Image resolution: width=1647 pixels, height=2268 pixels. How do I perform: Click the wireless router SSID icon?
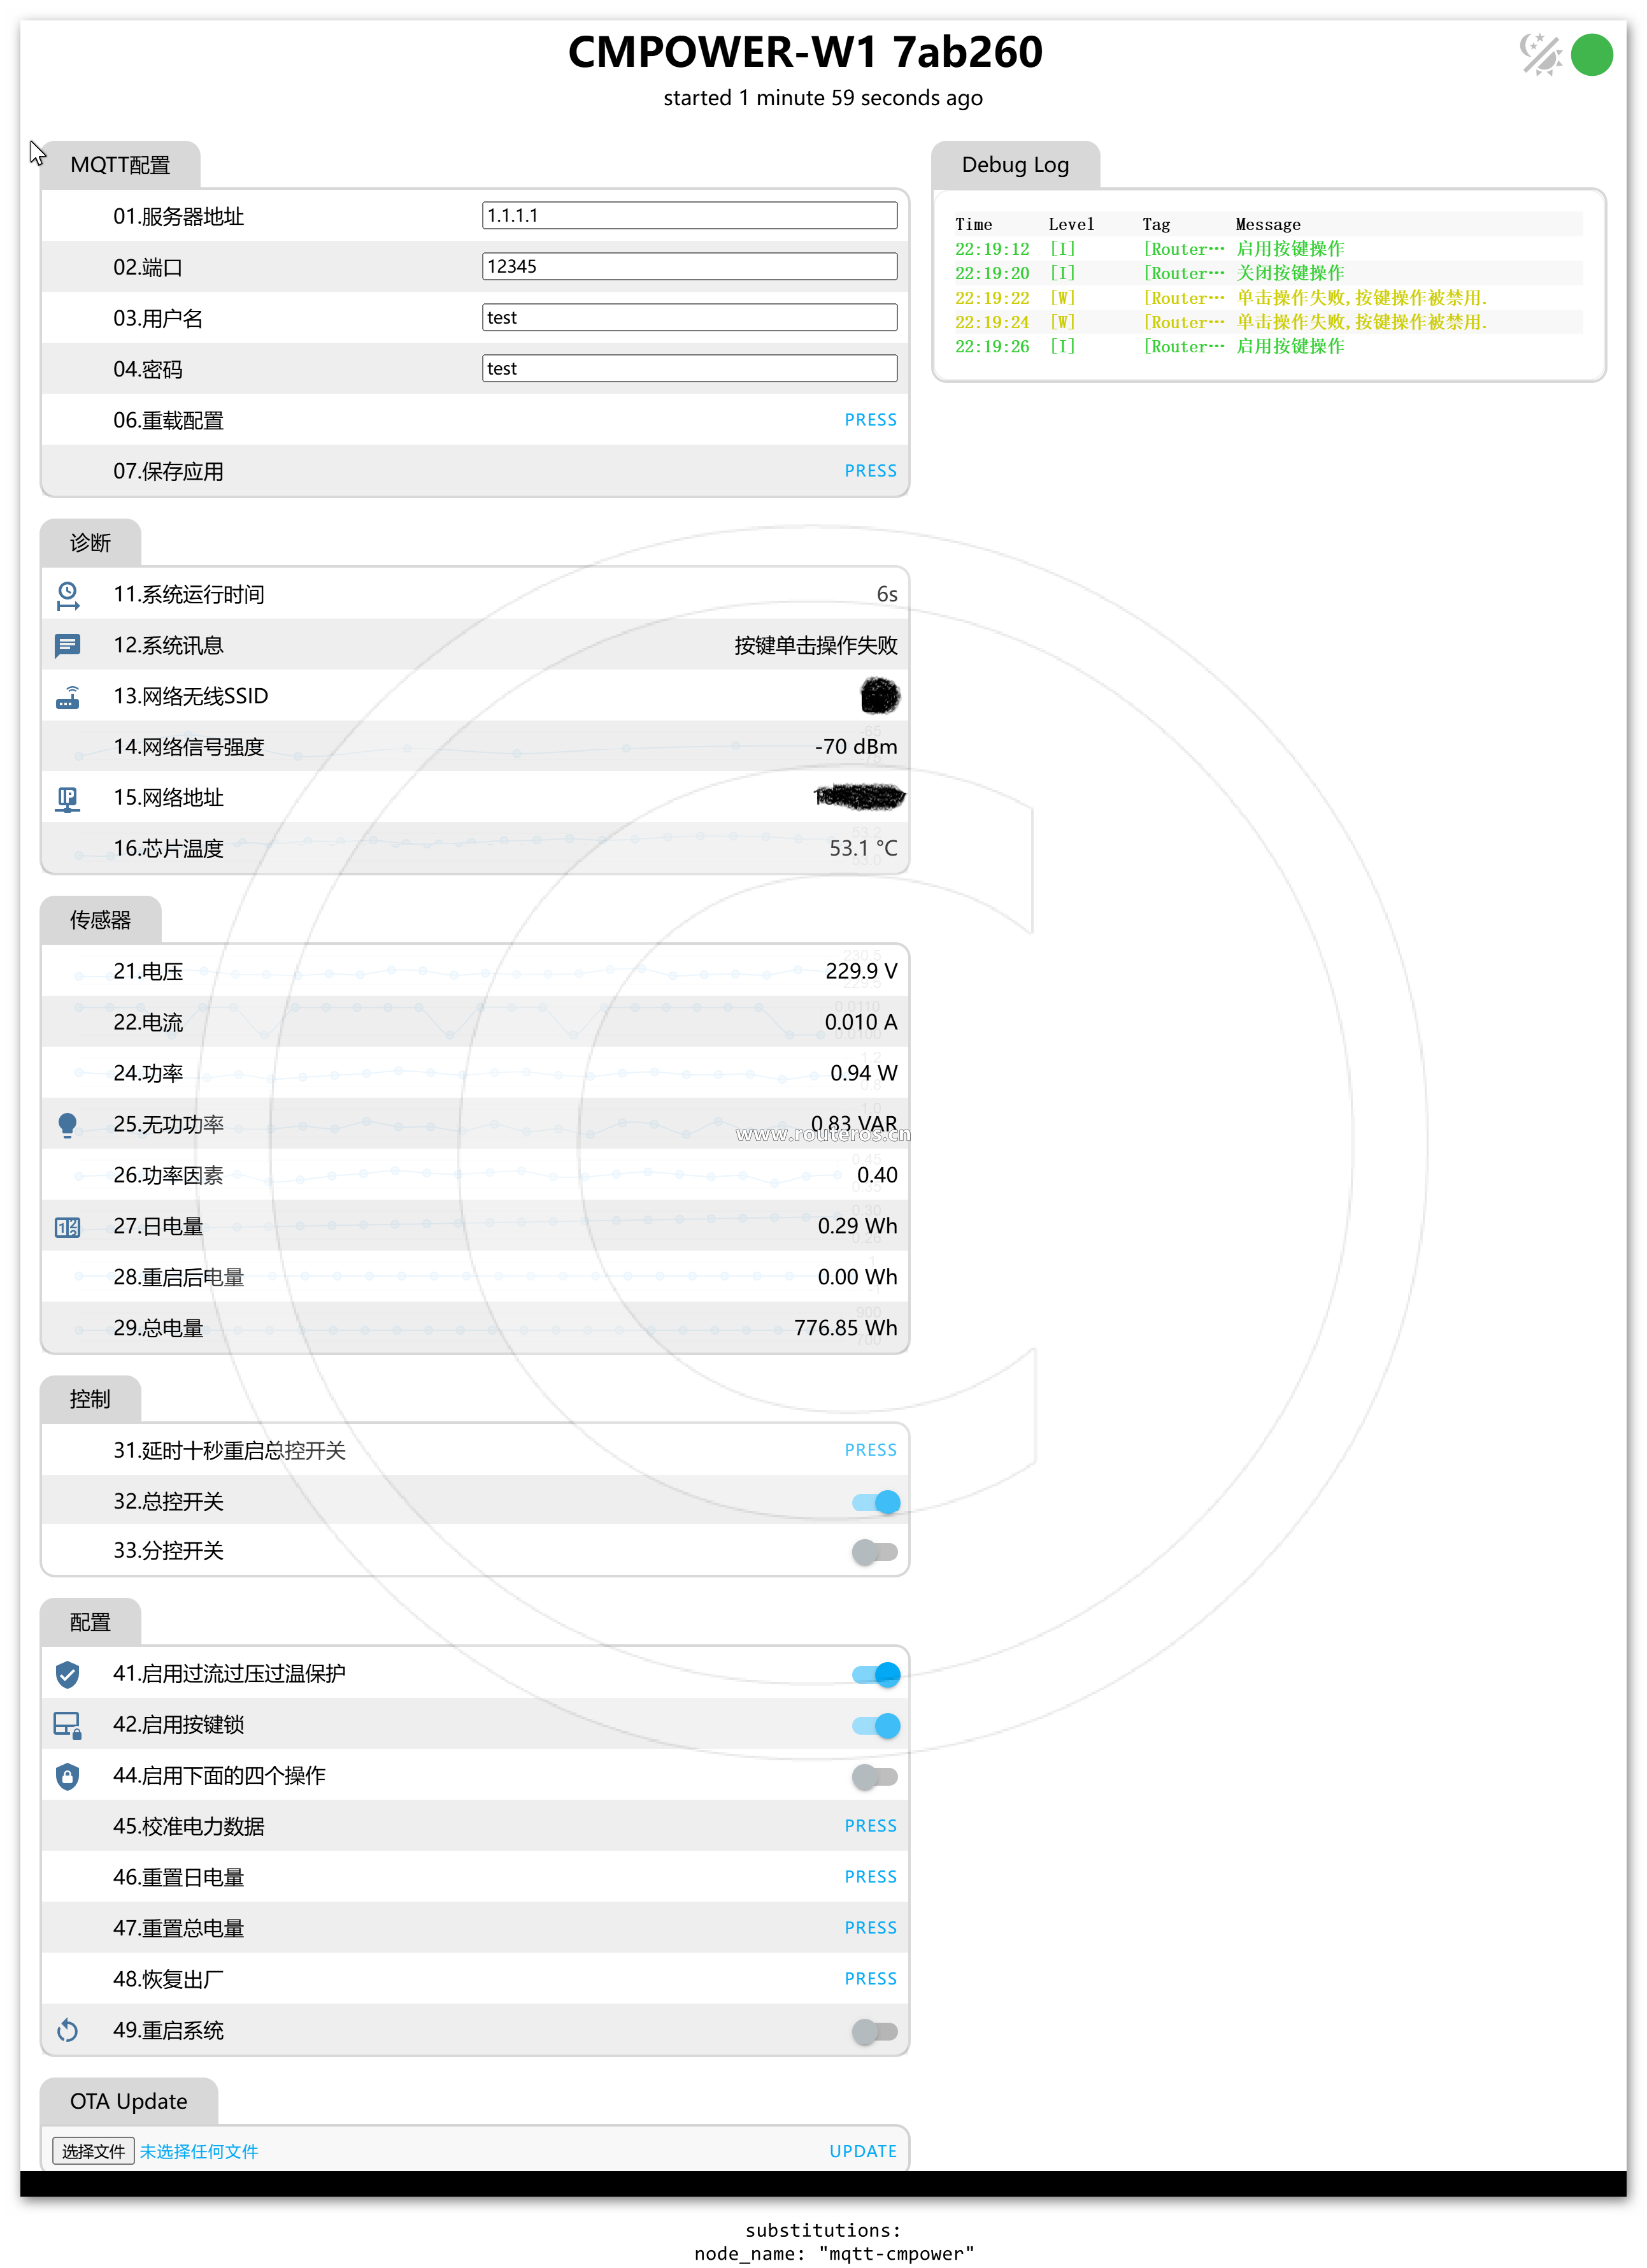click(67, 697)
